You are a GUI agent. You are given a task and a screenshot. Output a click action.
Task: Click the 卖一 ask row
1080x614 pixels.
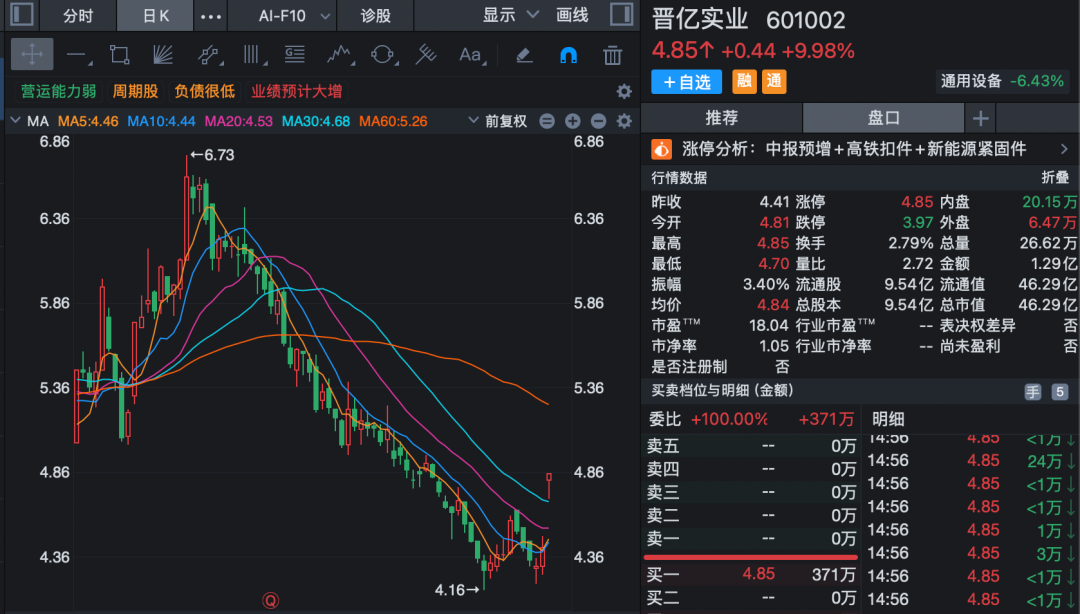click(751, 538)
